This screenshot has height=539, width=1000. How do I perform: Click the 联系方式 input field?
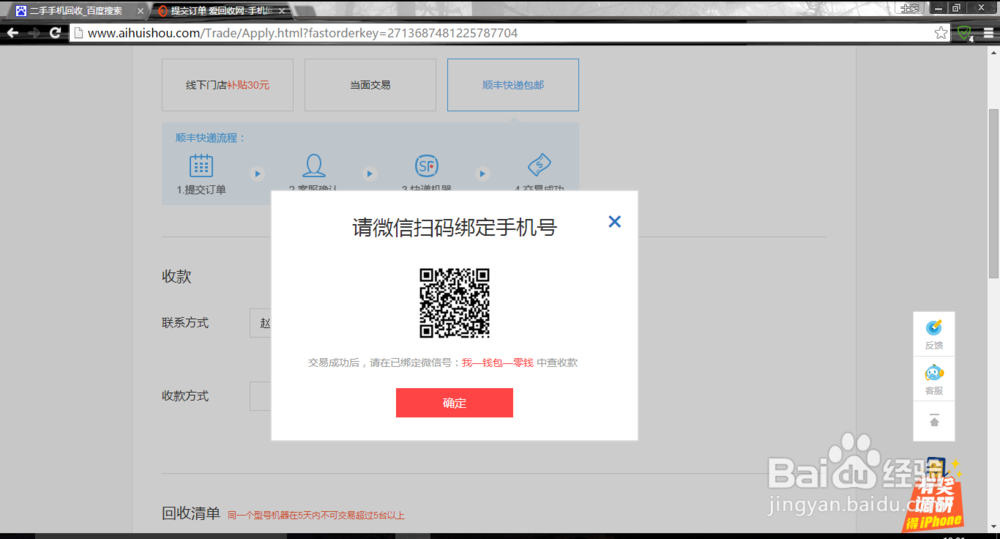point(260,323)
